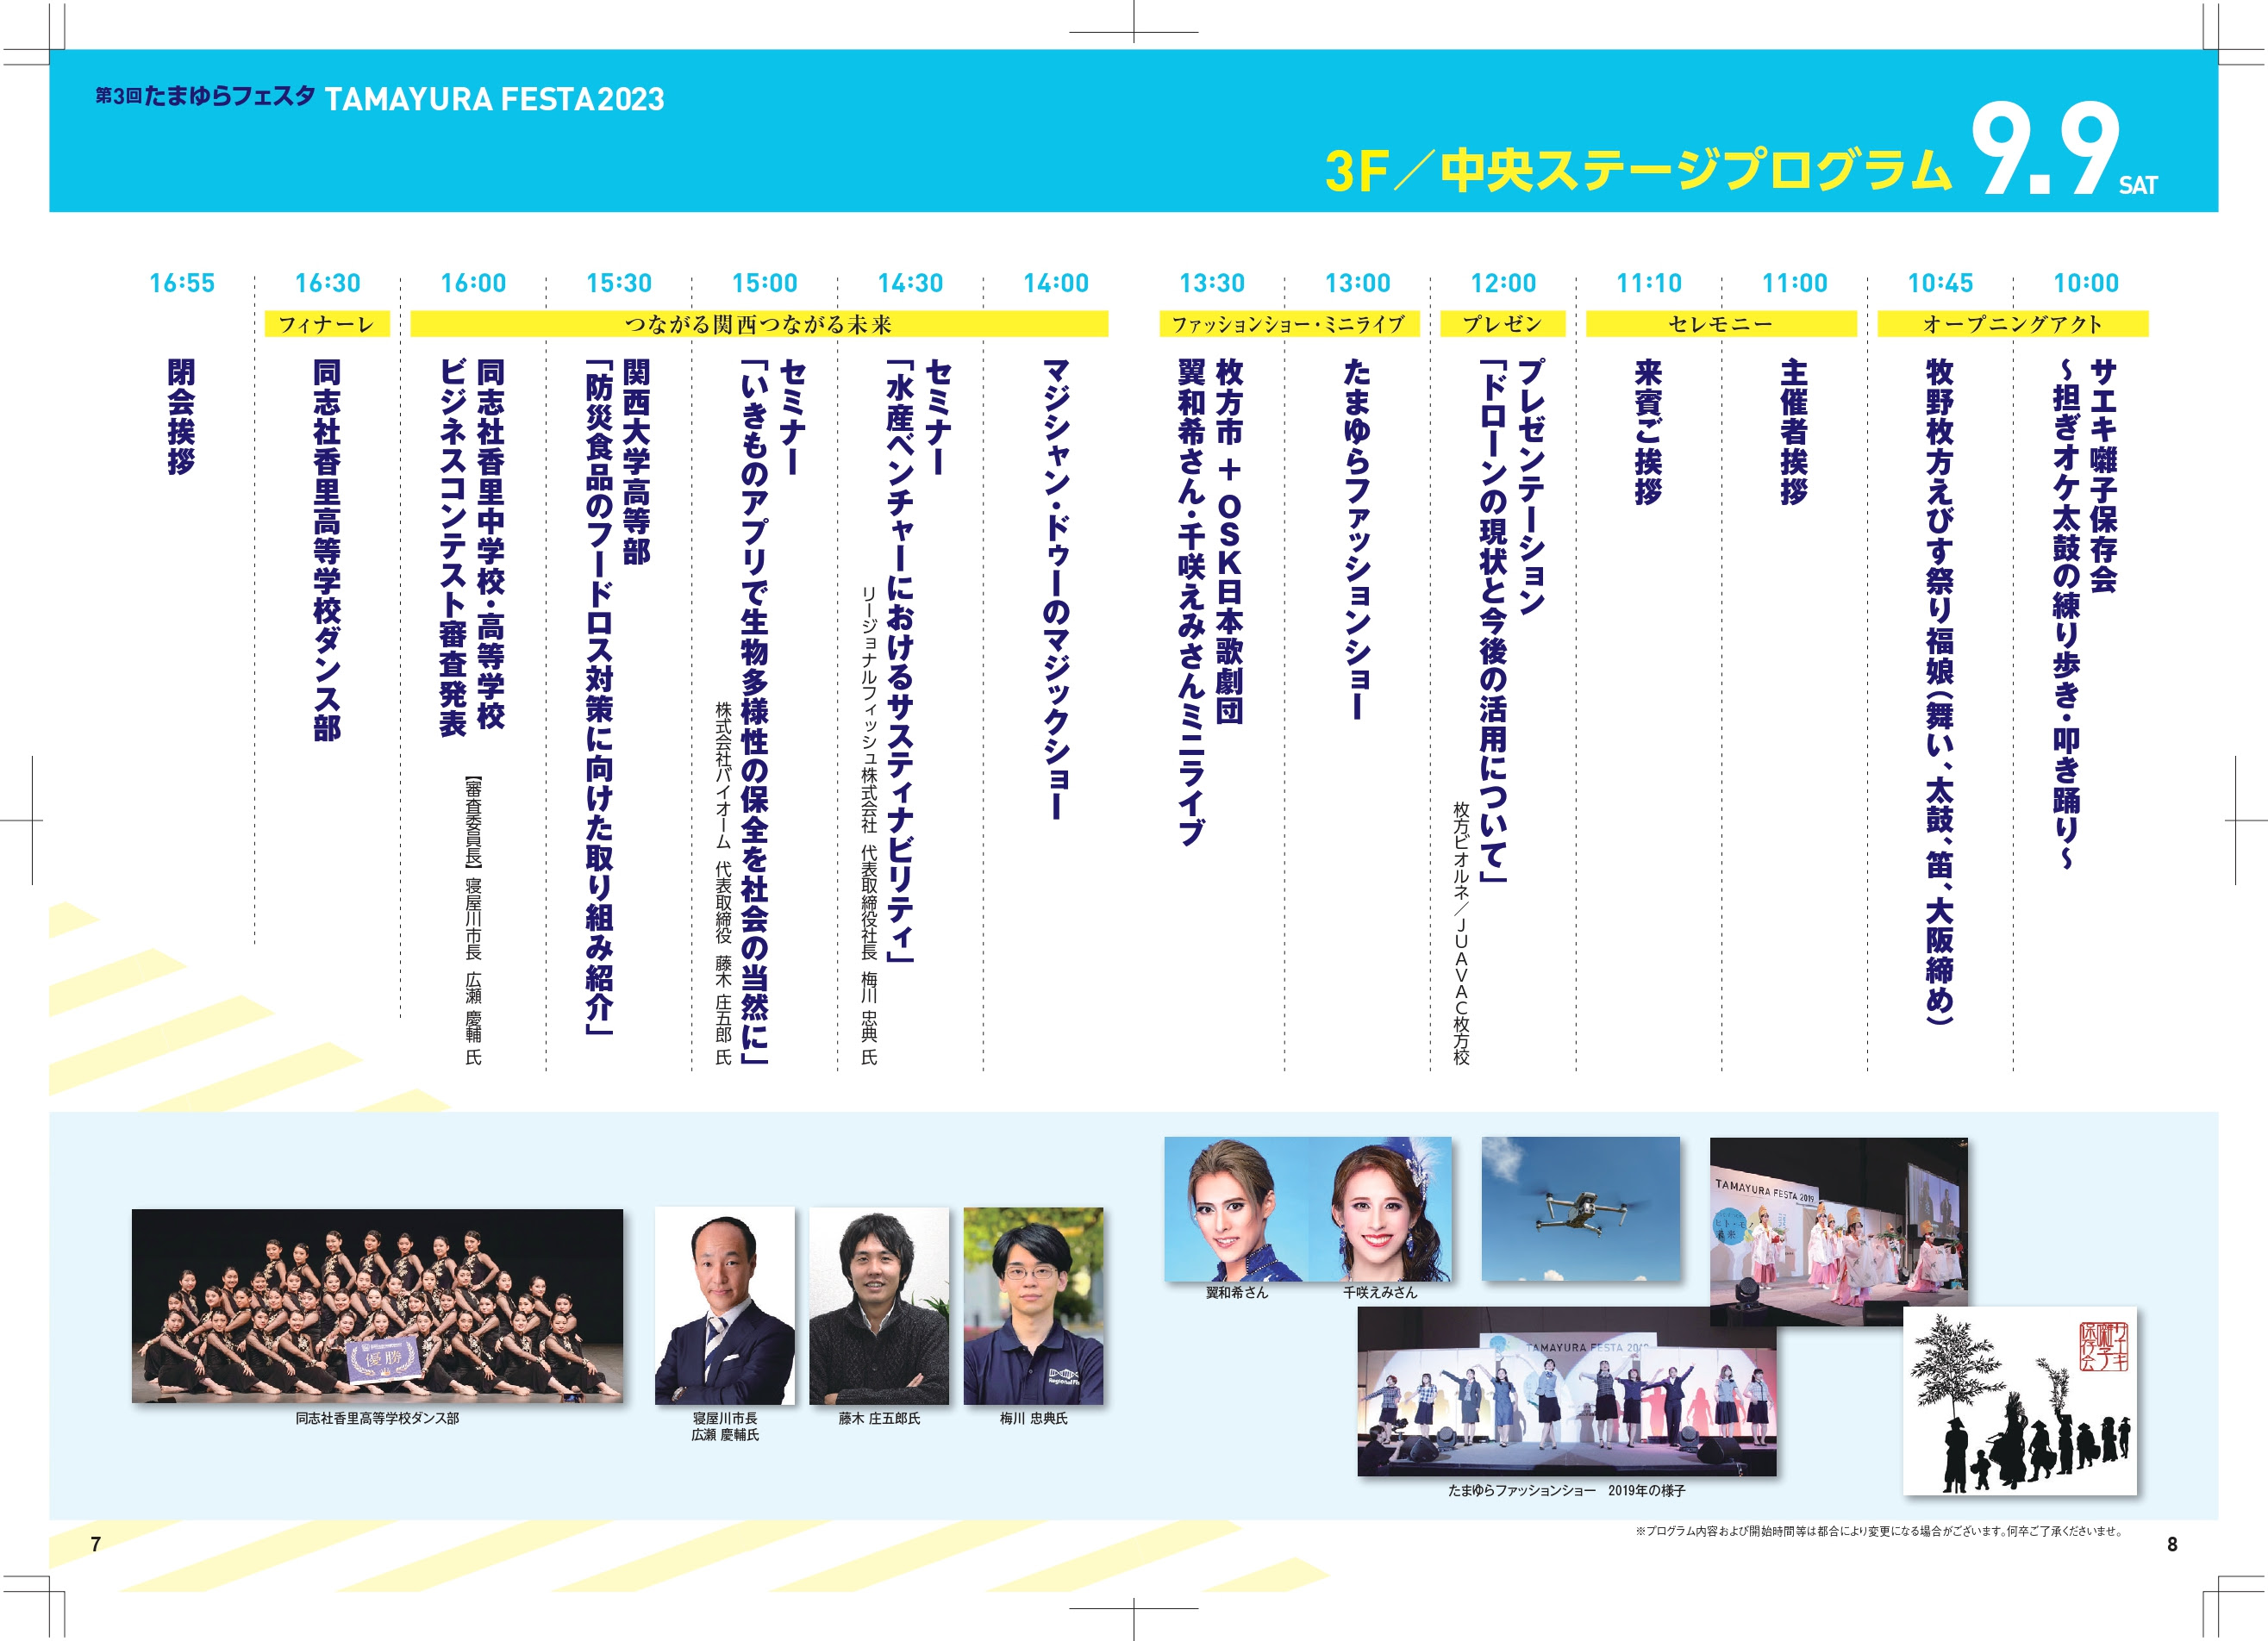The width and height of the screenshot is (2268, 1641).
Task: Click the たまゆらファッションショー program entry
Action: pos(1357,539)
